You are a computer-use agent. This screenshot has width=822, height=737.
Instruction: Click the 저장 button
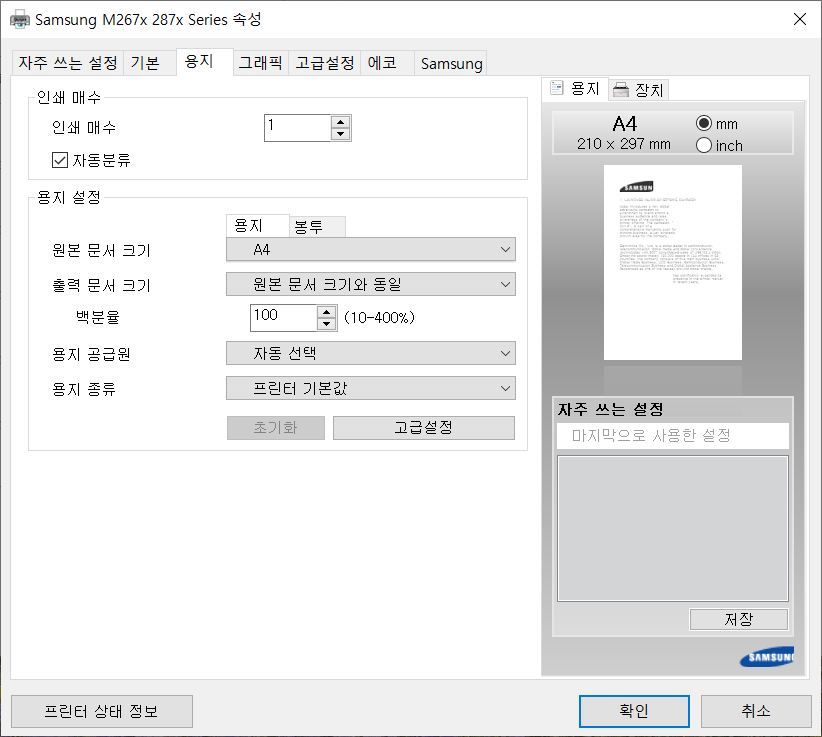(x=739, y=620)
